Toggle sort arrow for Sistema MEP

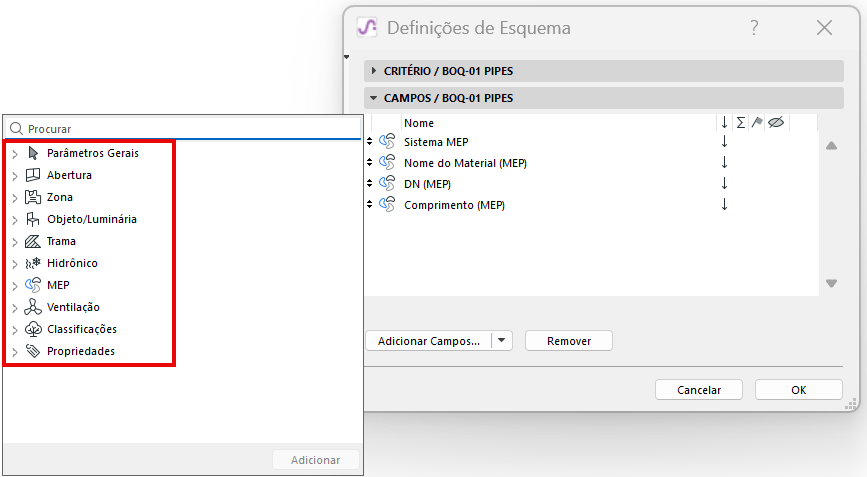[x=724, y=141]
